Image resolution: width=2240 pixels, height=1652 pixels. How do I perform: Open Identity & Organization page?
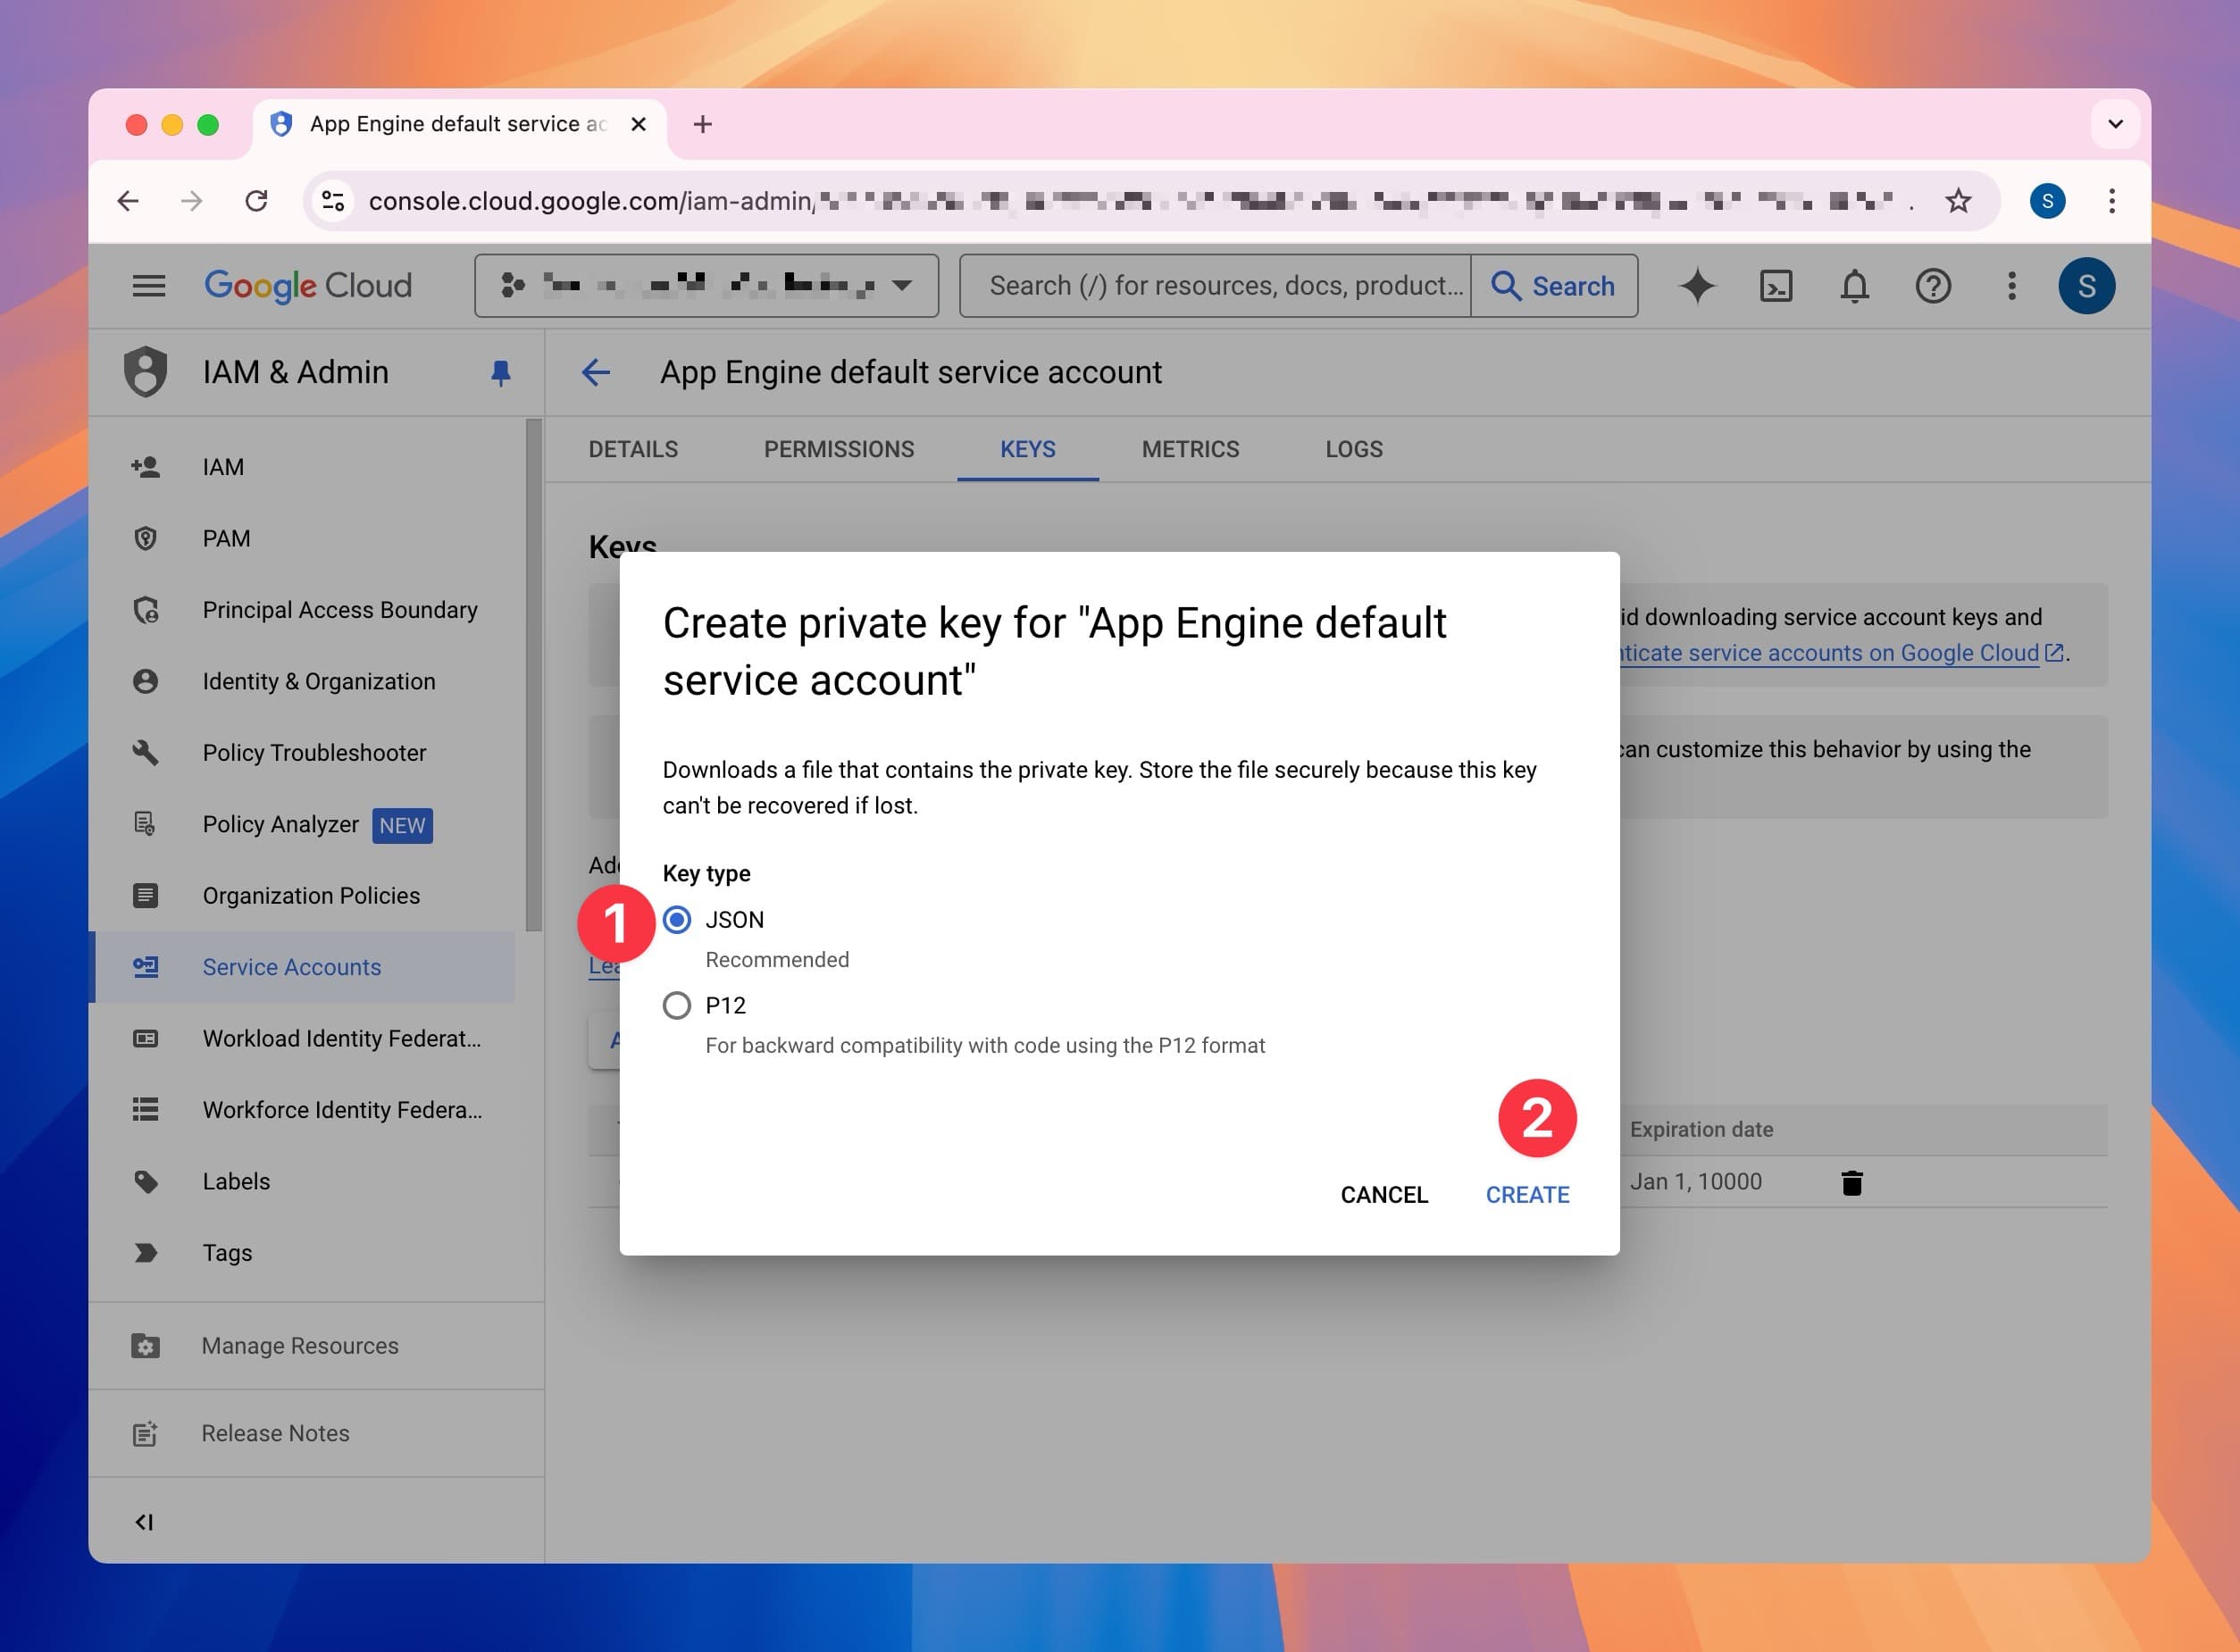click(302, 681)
